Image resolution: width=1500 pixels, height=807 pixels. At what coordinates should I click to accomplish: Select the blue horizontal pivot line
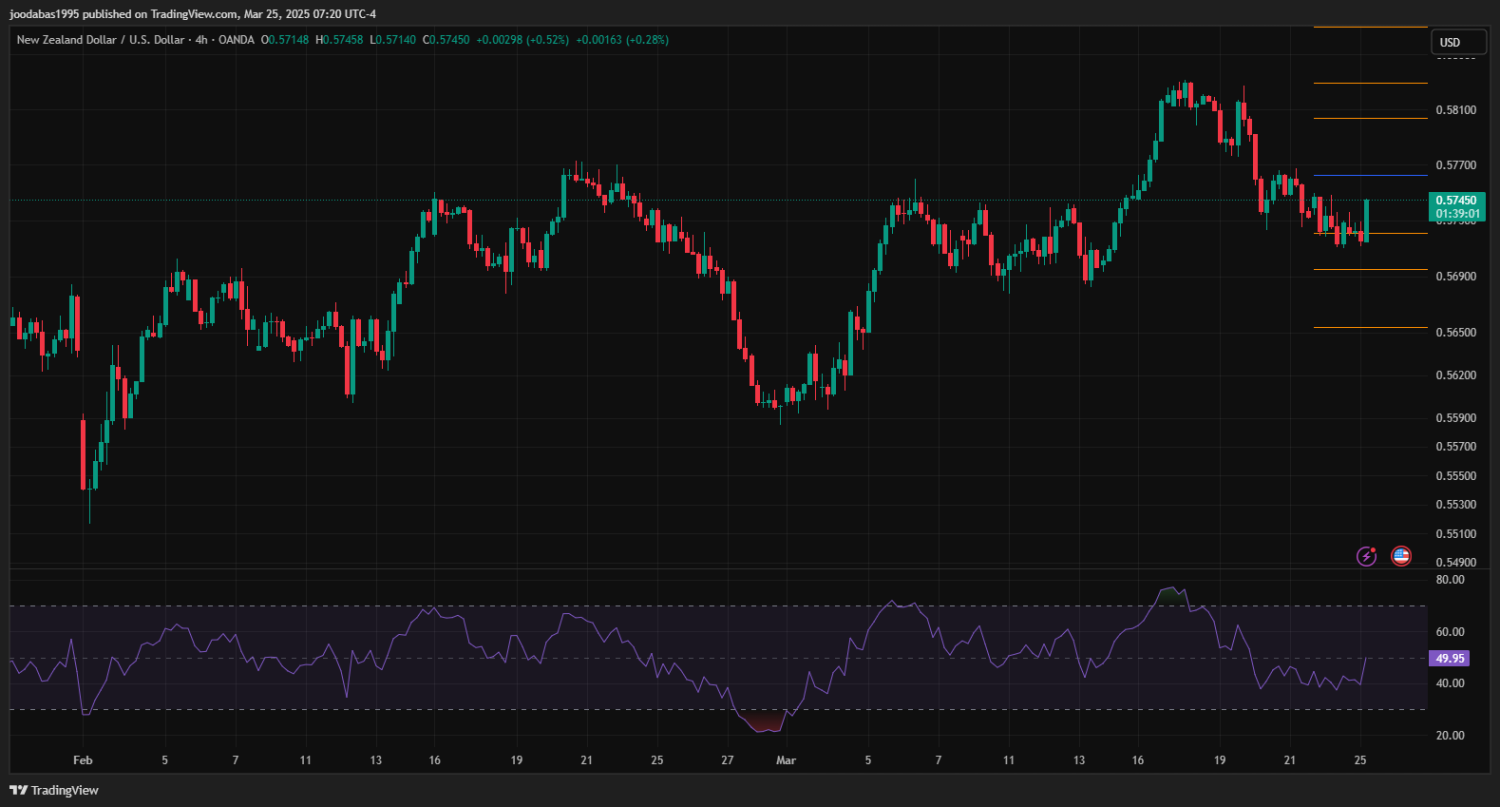[x=1370, y=176]
